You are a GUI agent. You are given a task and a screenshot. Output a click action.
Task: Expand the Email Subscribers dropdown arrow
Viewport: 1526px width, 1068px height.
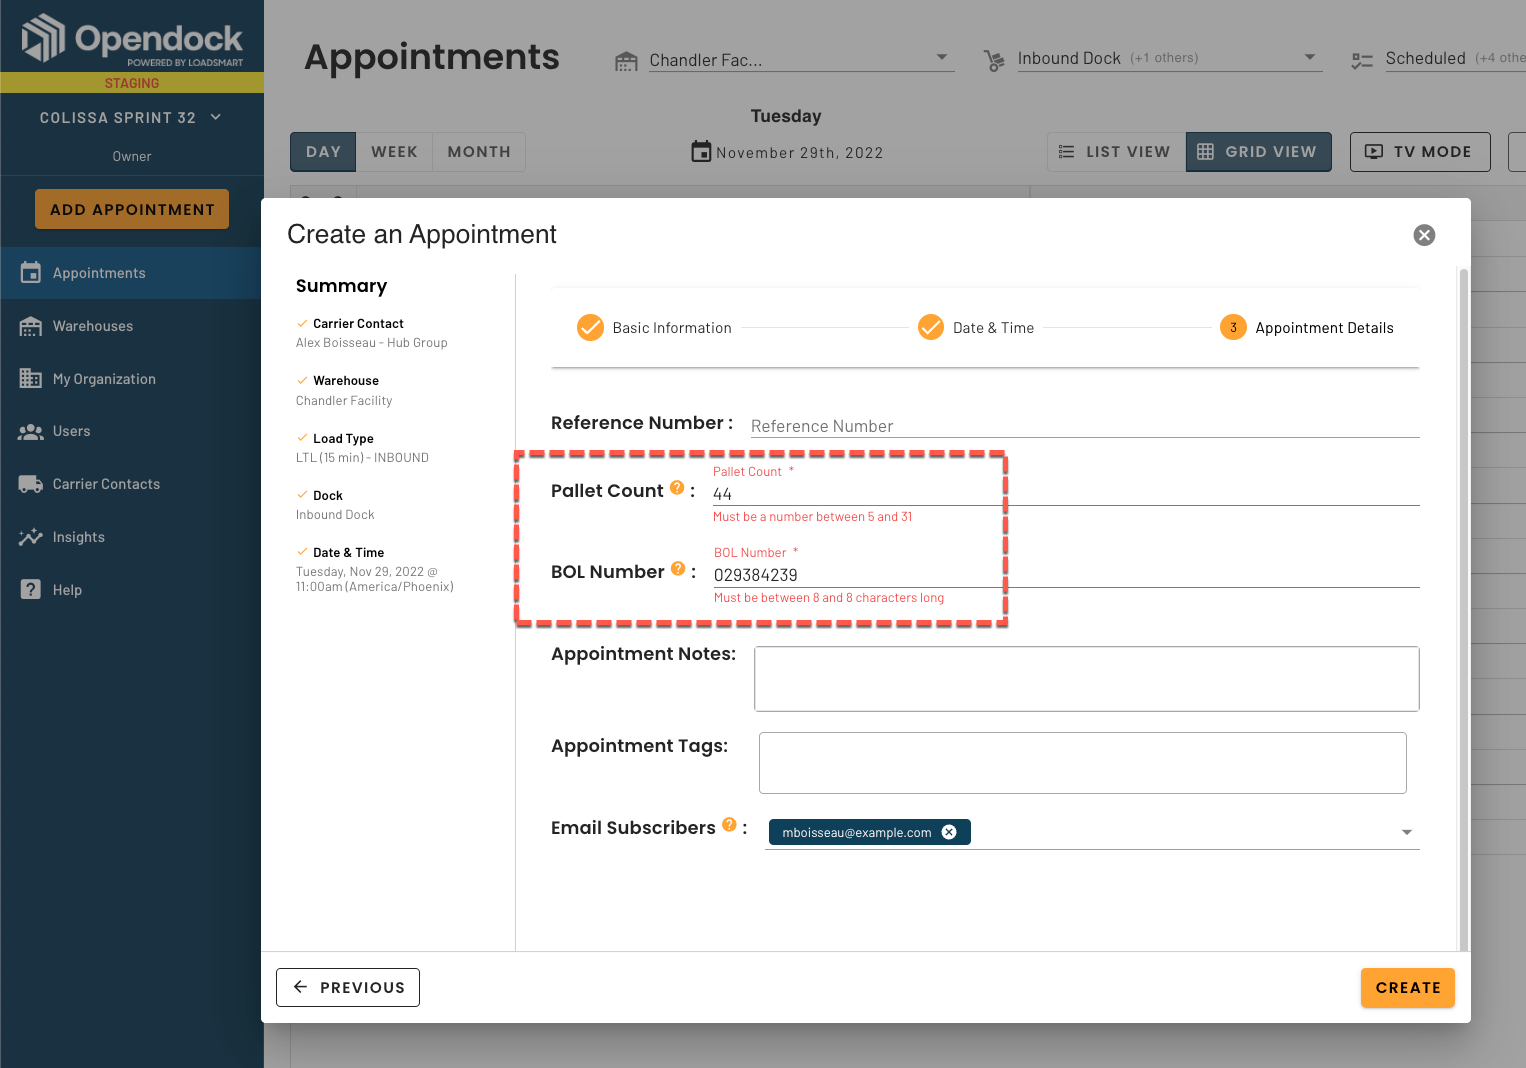1407,832
